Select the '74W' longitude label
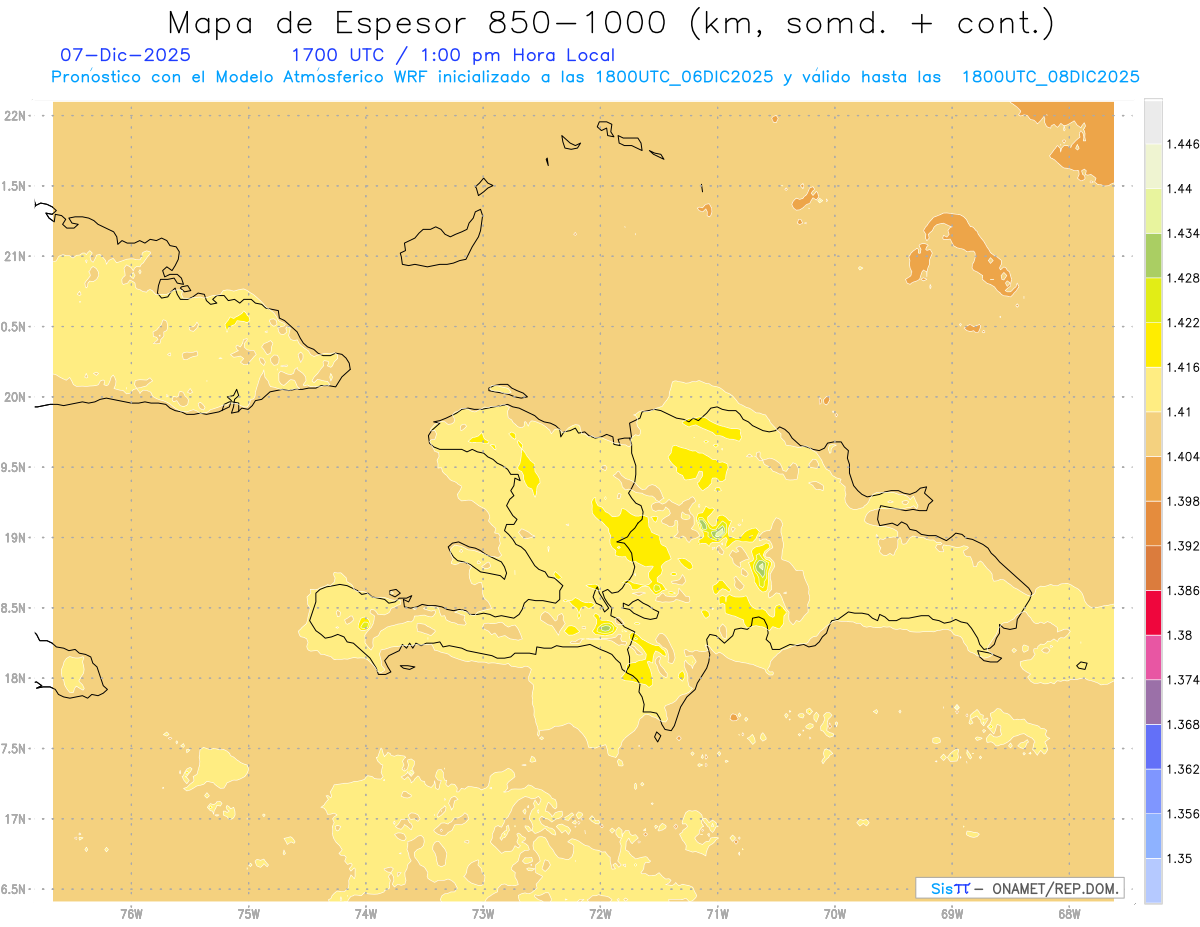 [366, 914]
